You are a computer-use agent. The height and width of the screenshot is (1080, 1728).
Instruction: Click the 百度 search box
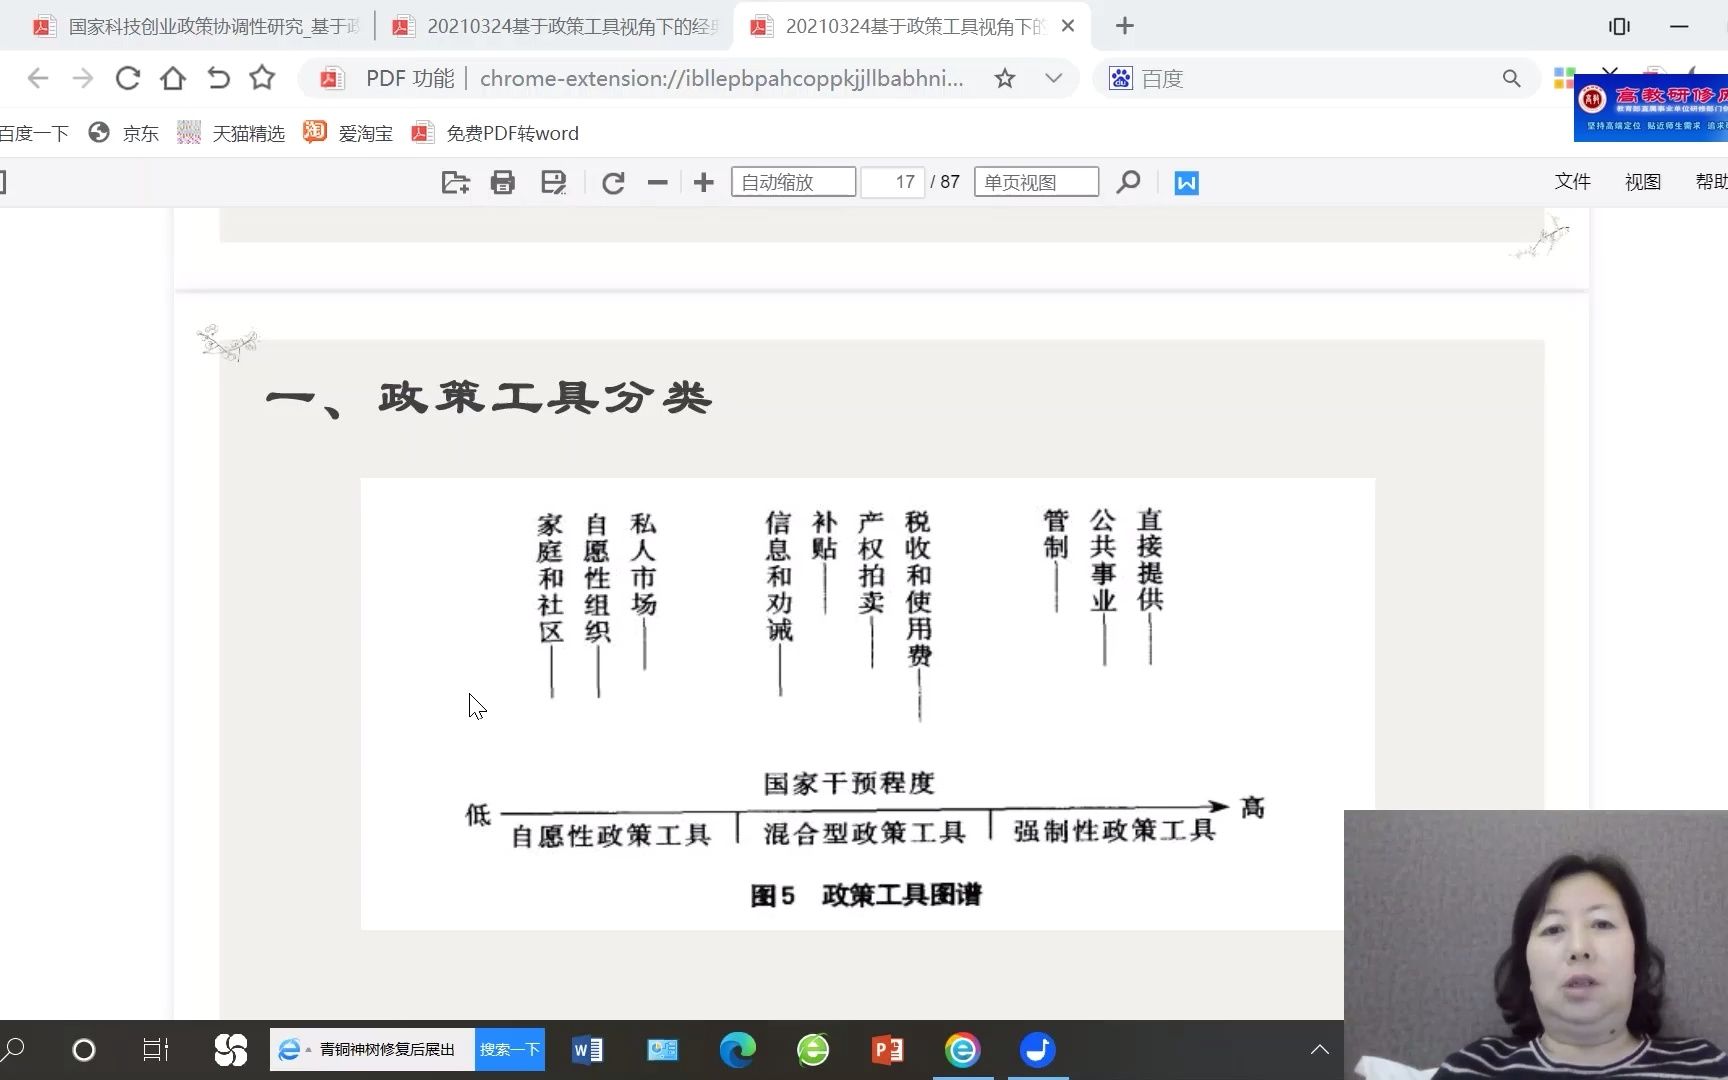1315,78
